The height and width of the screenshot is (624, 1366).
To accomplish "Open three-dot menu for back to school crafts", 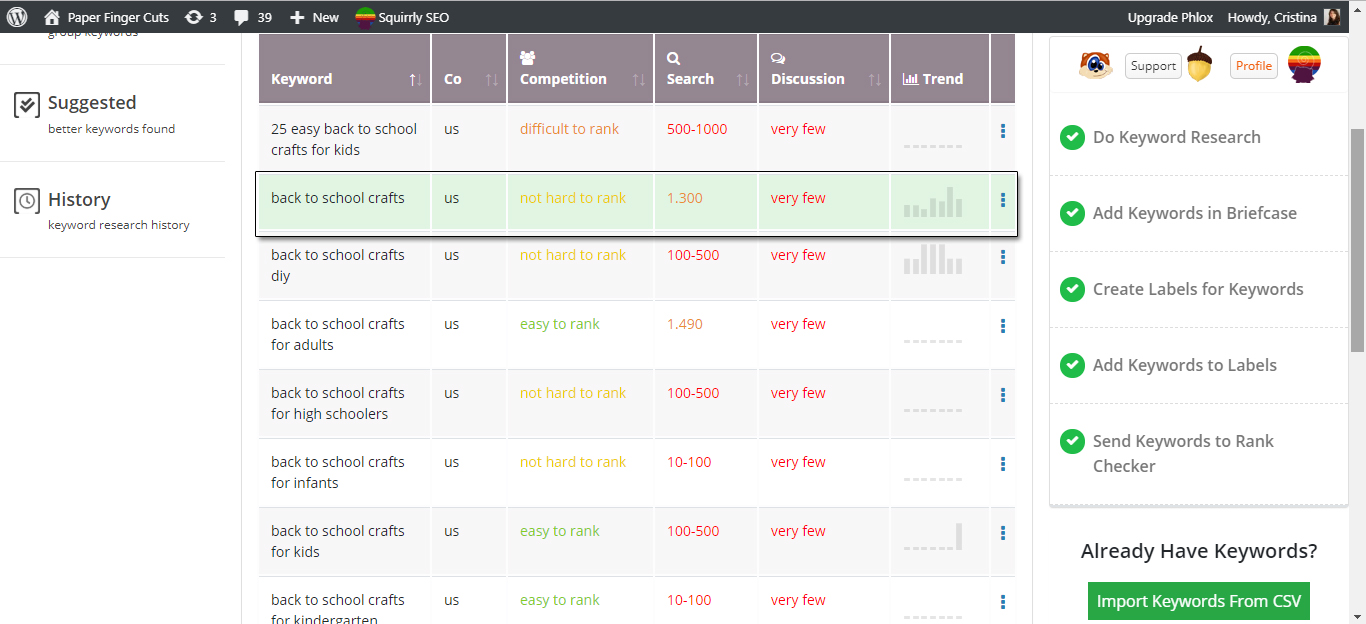I will 1003,200.
